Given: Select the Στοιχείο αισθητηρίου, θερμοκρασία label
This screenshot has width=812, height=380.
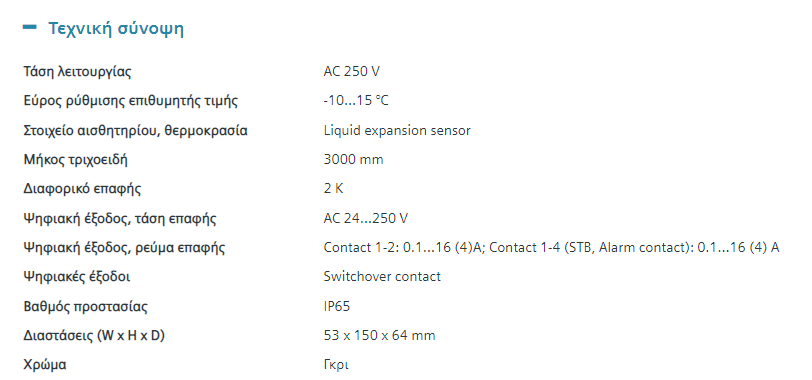Looking at the screenshot, I should pyautogui.click(x=136, y=130).
